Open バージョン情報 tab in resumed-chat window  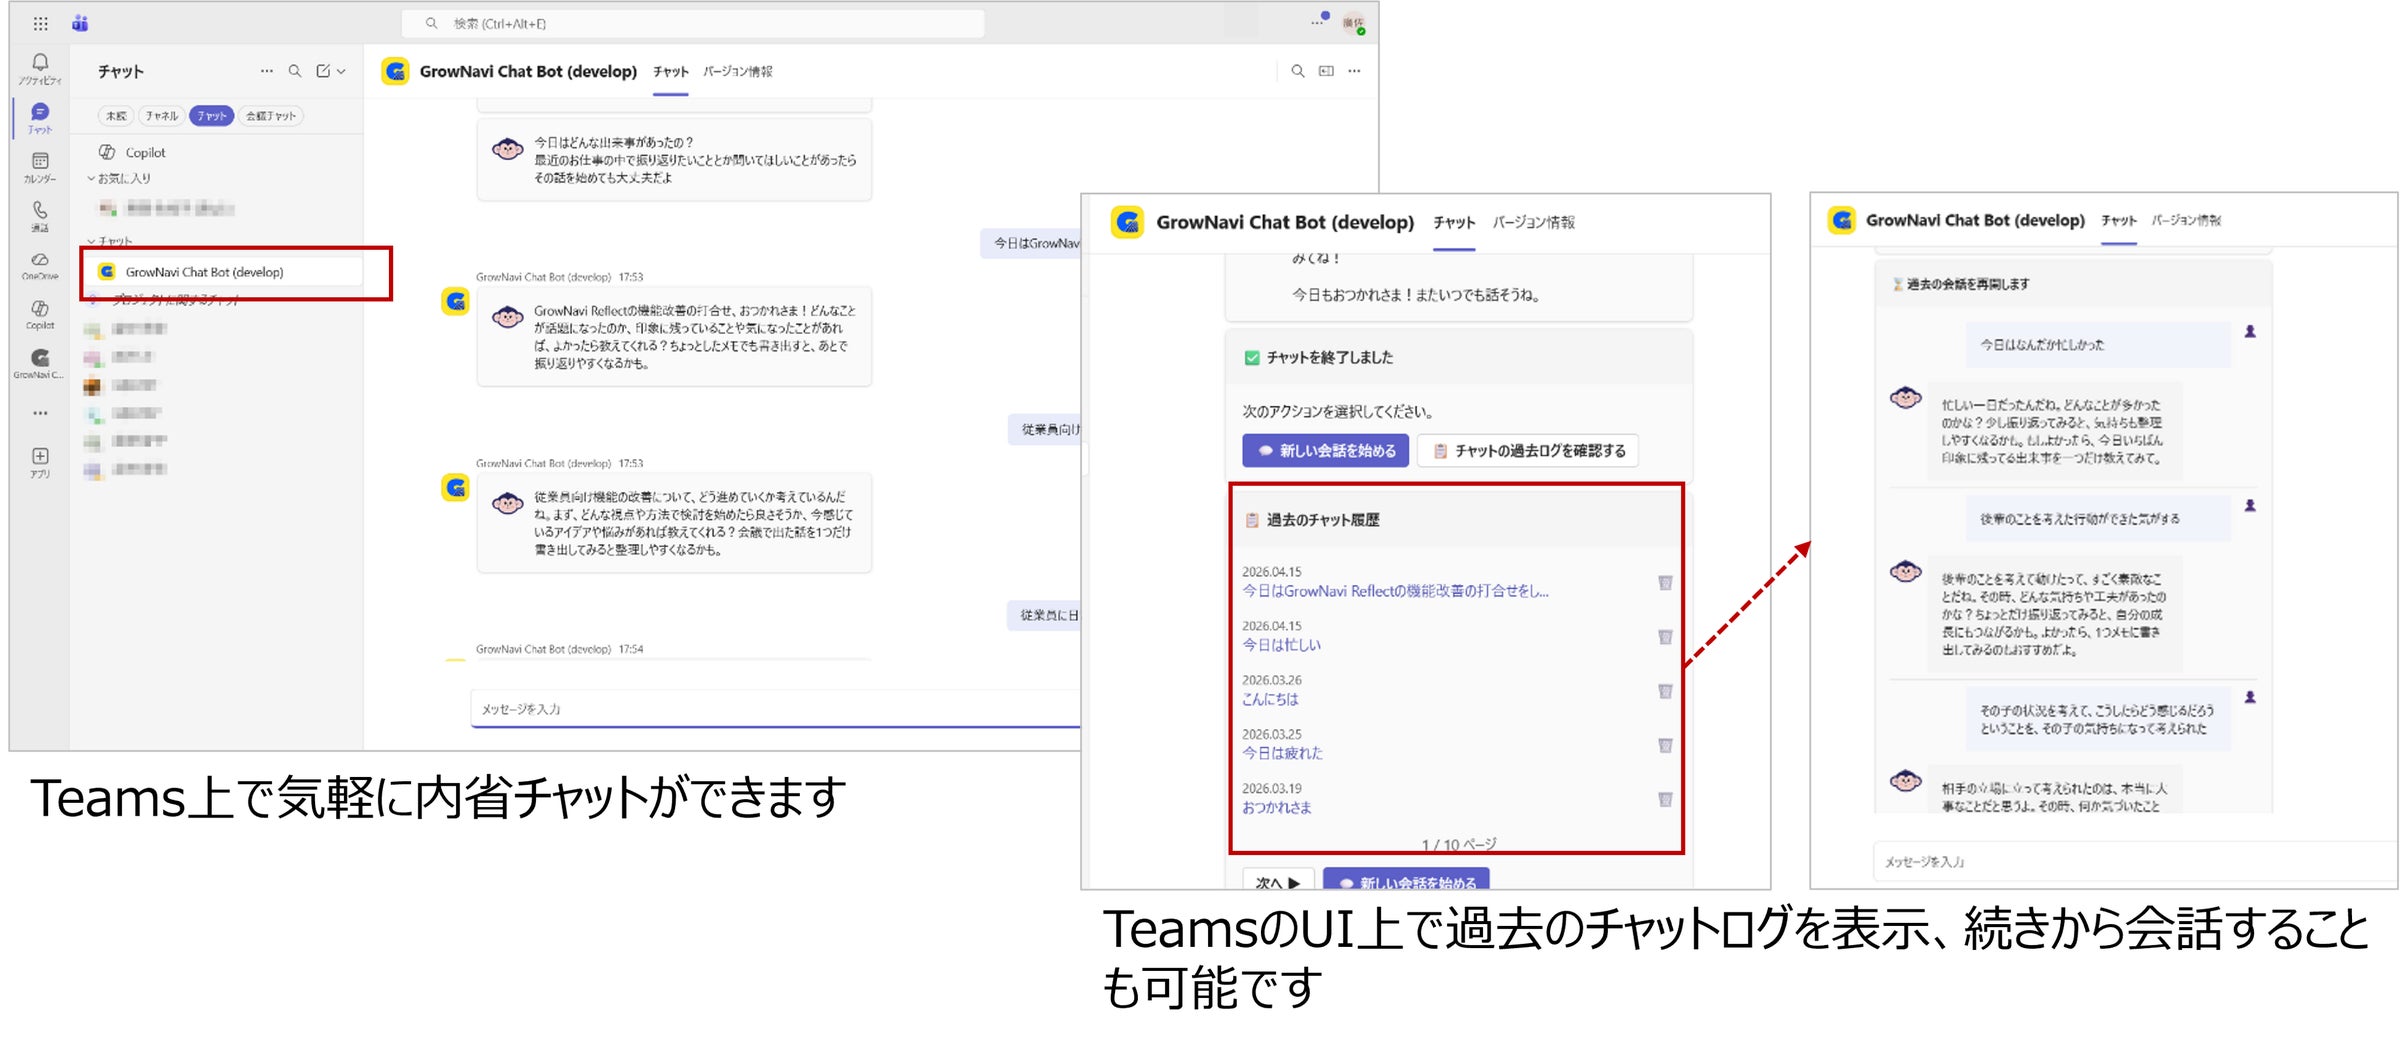pos(2186,220)
